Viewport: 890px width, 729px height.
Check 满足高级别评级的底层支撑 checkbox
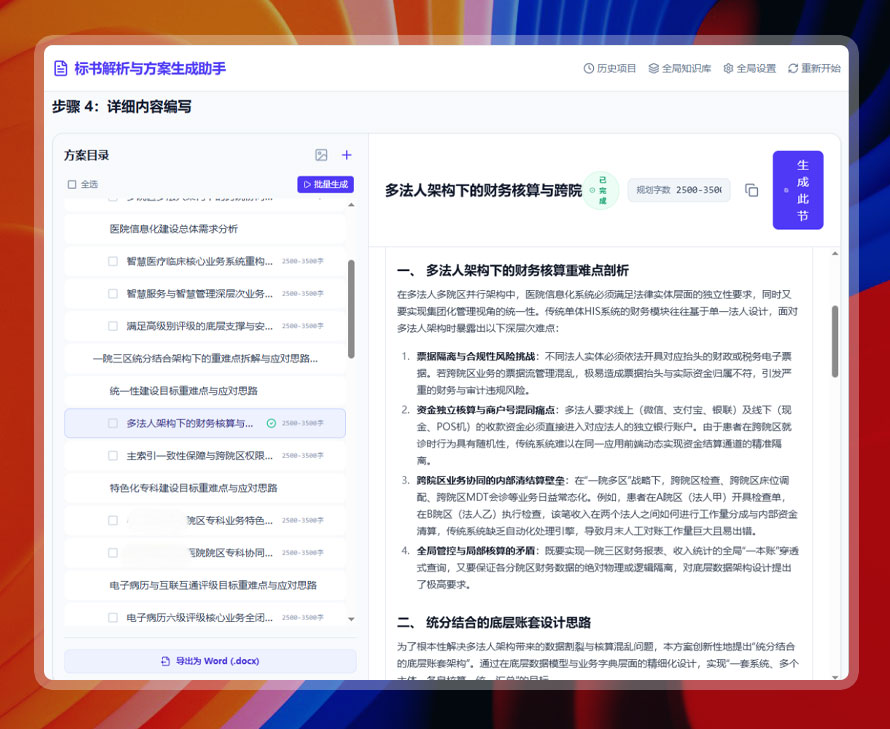point(113,326)
